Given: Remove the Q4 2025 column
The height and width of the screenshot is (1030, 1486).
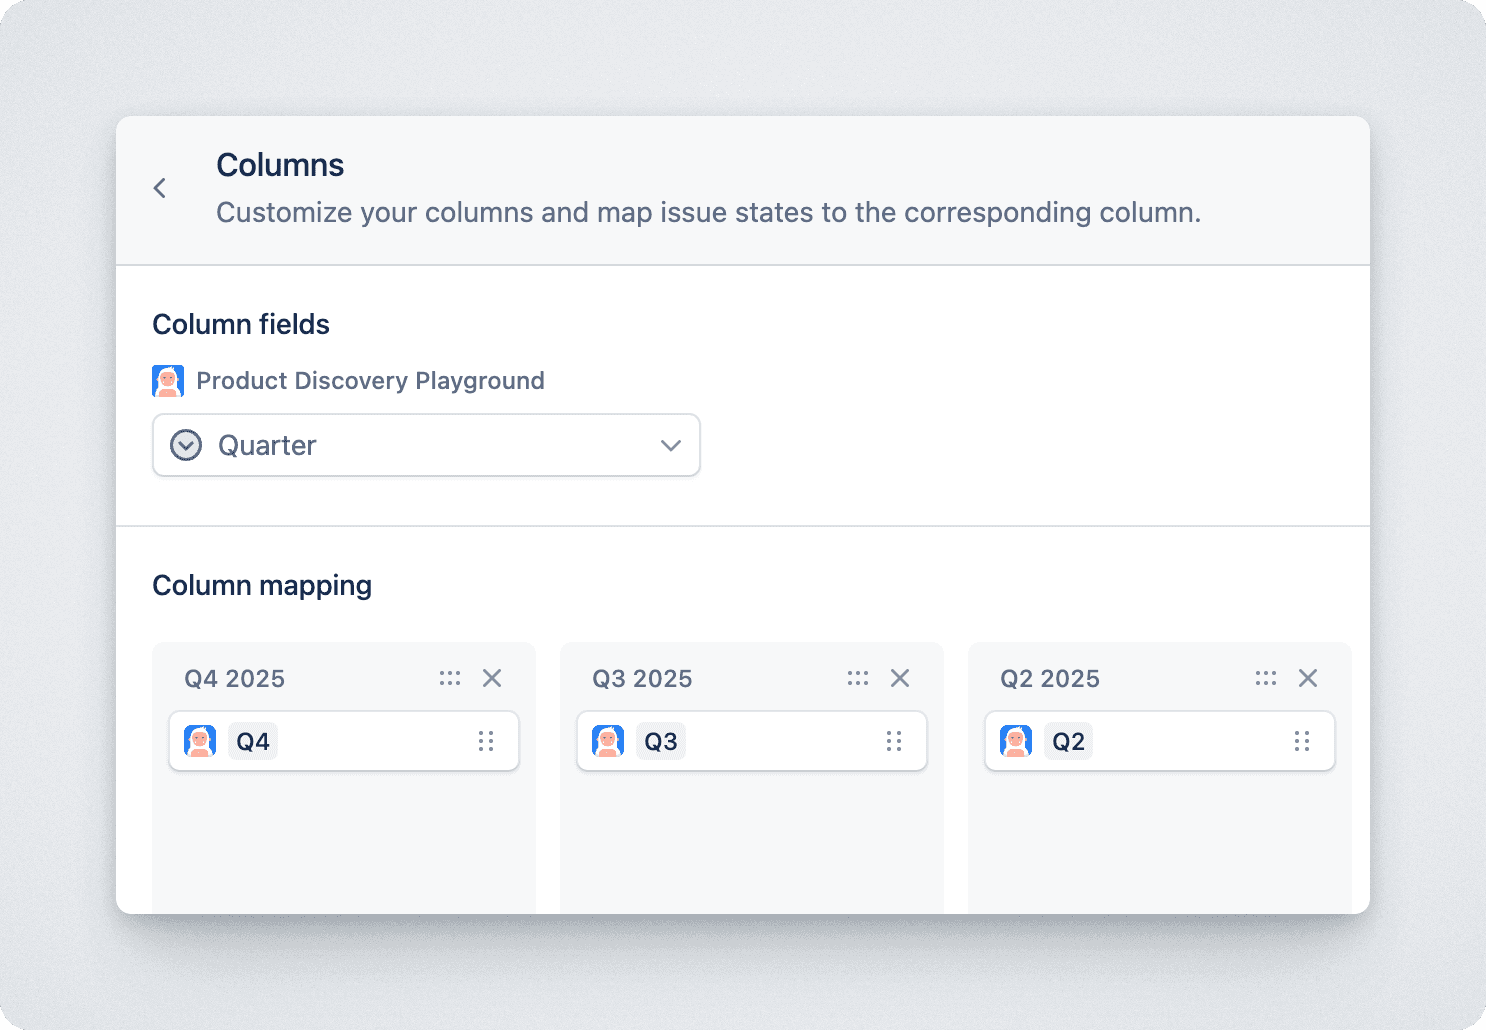Looking at the screenshot, I should click(492, 678).
